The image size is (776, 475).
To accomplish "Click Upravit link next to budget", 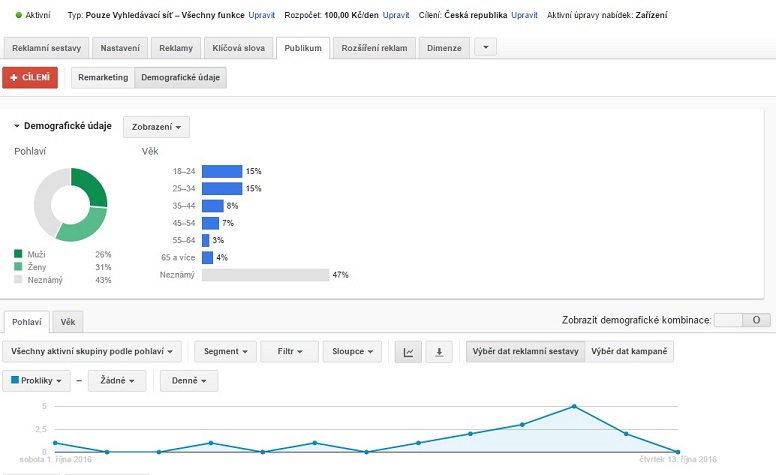I will 395,16.
